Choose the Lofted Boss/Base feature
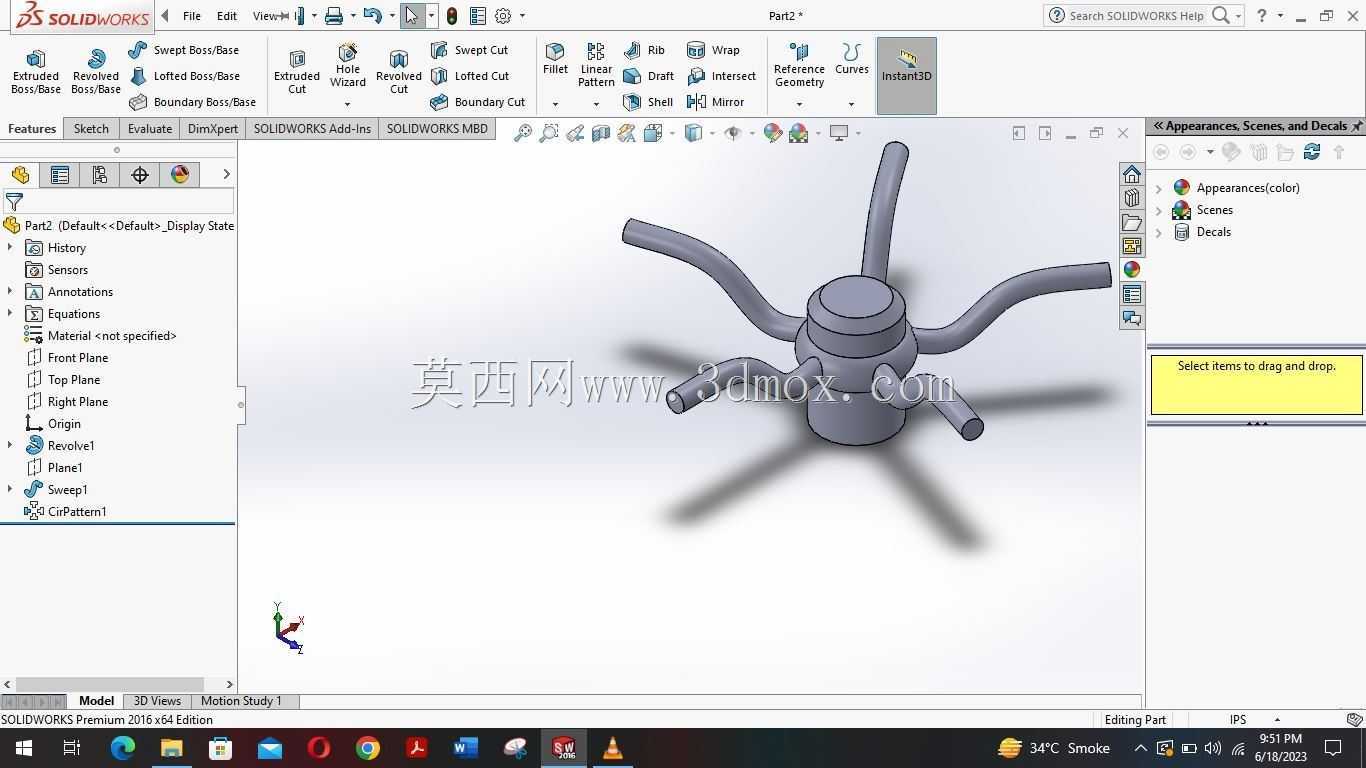This screenshot has height=768, width=1366. [184, 76]
